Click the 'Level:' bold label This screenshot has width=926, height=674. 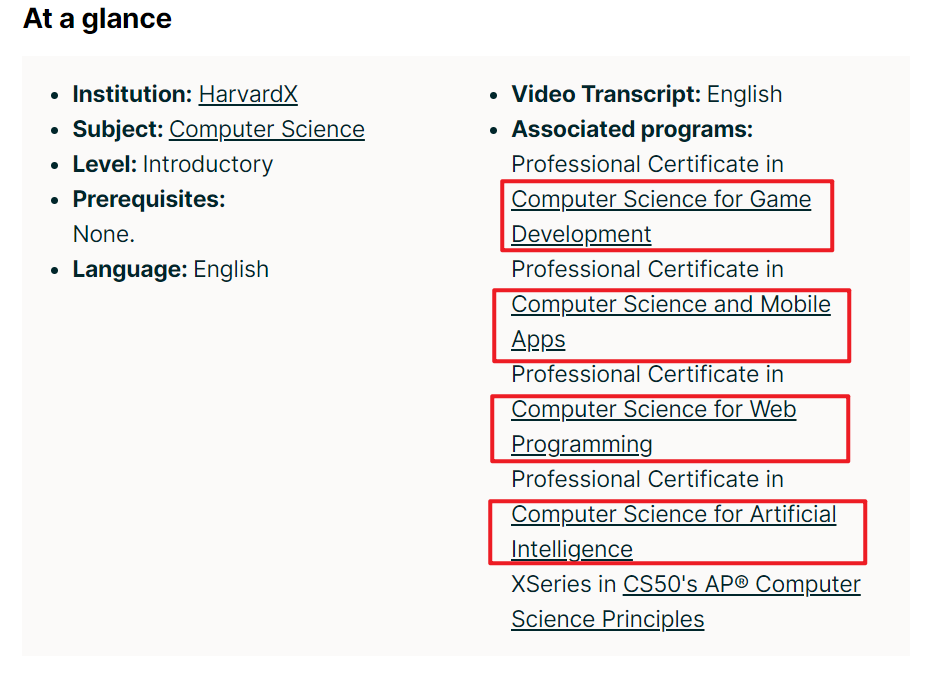pyautogui.click(x=105, y=164)
